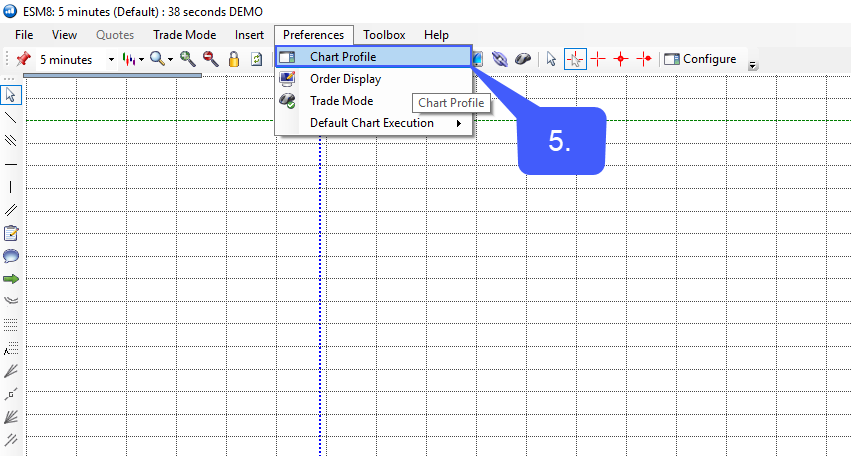Select the red crosshair with side dot
851x456 pixels.
644,59
